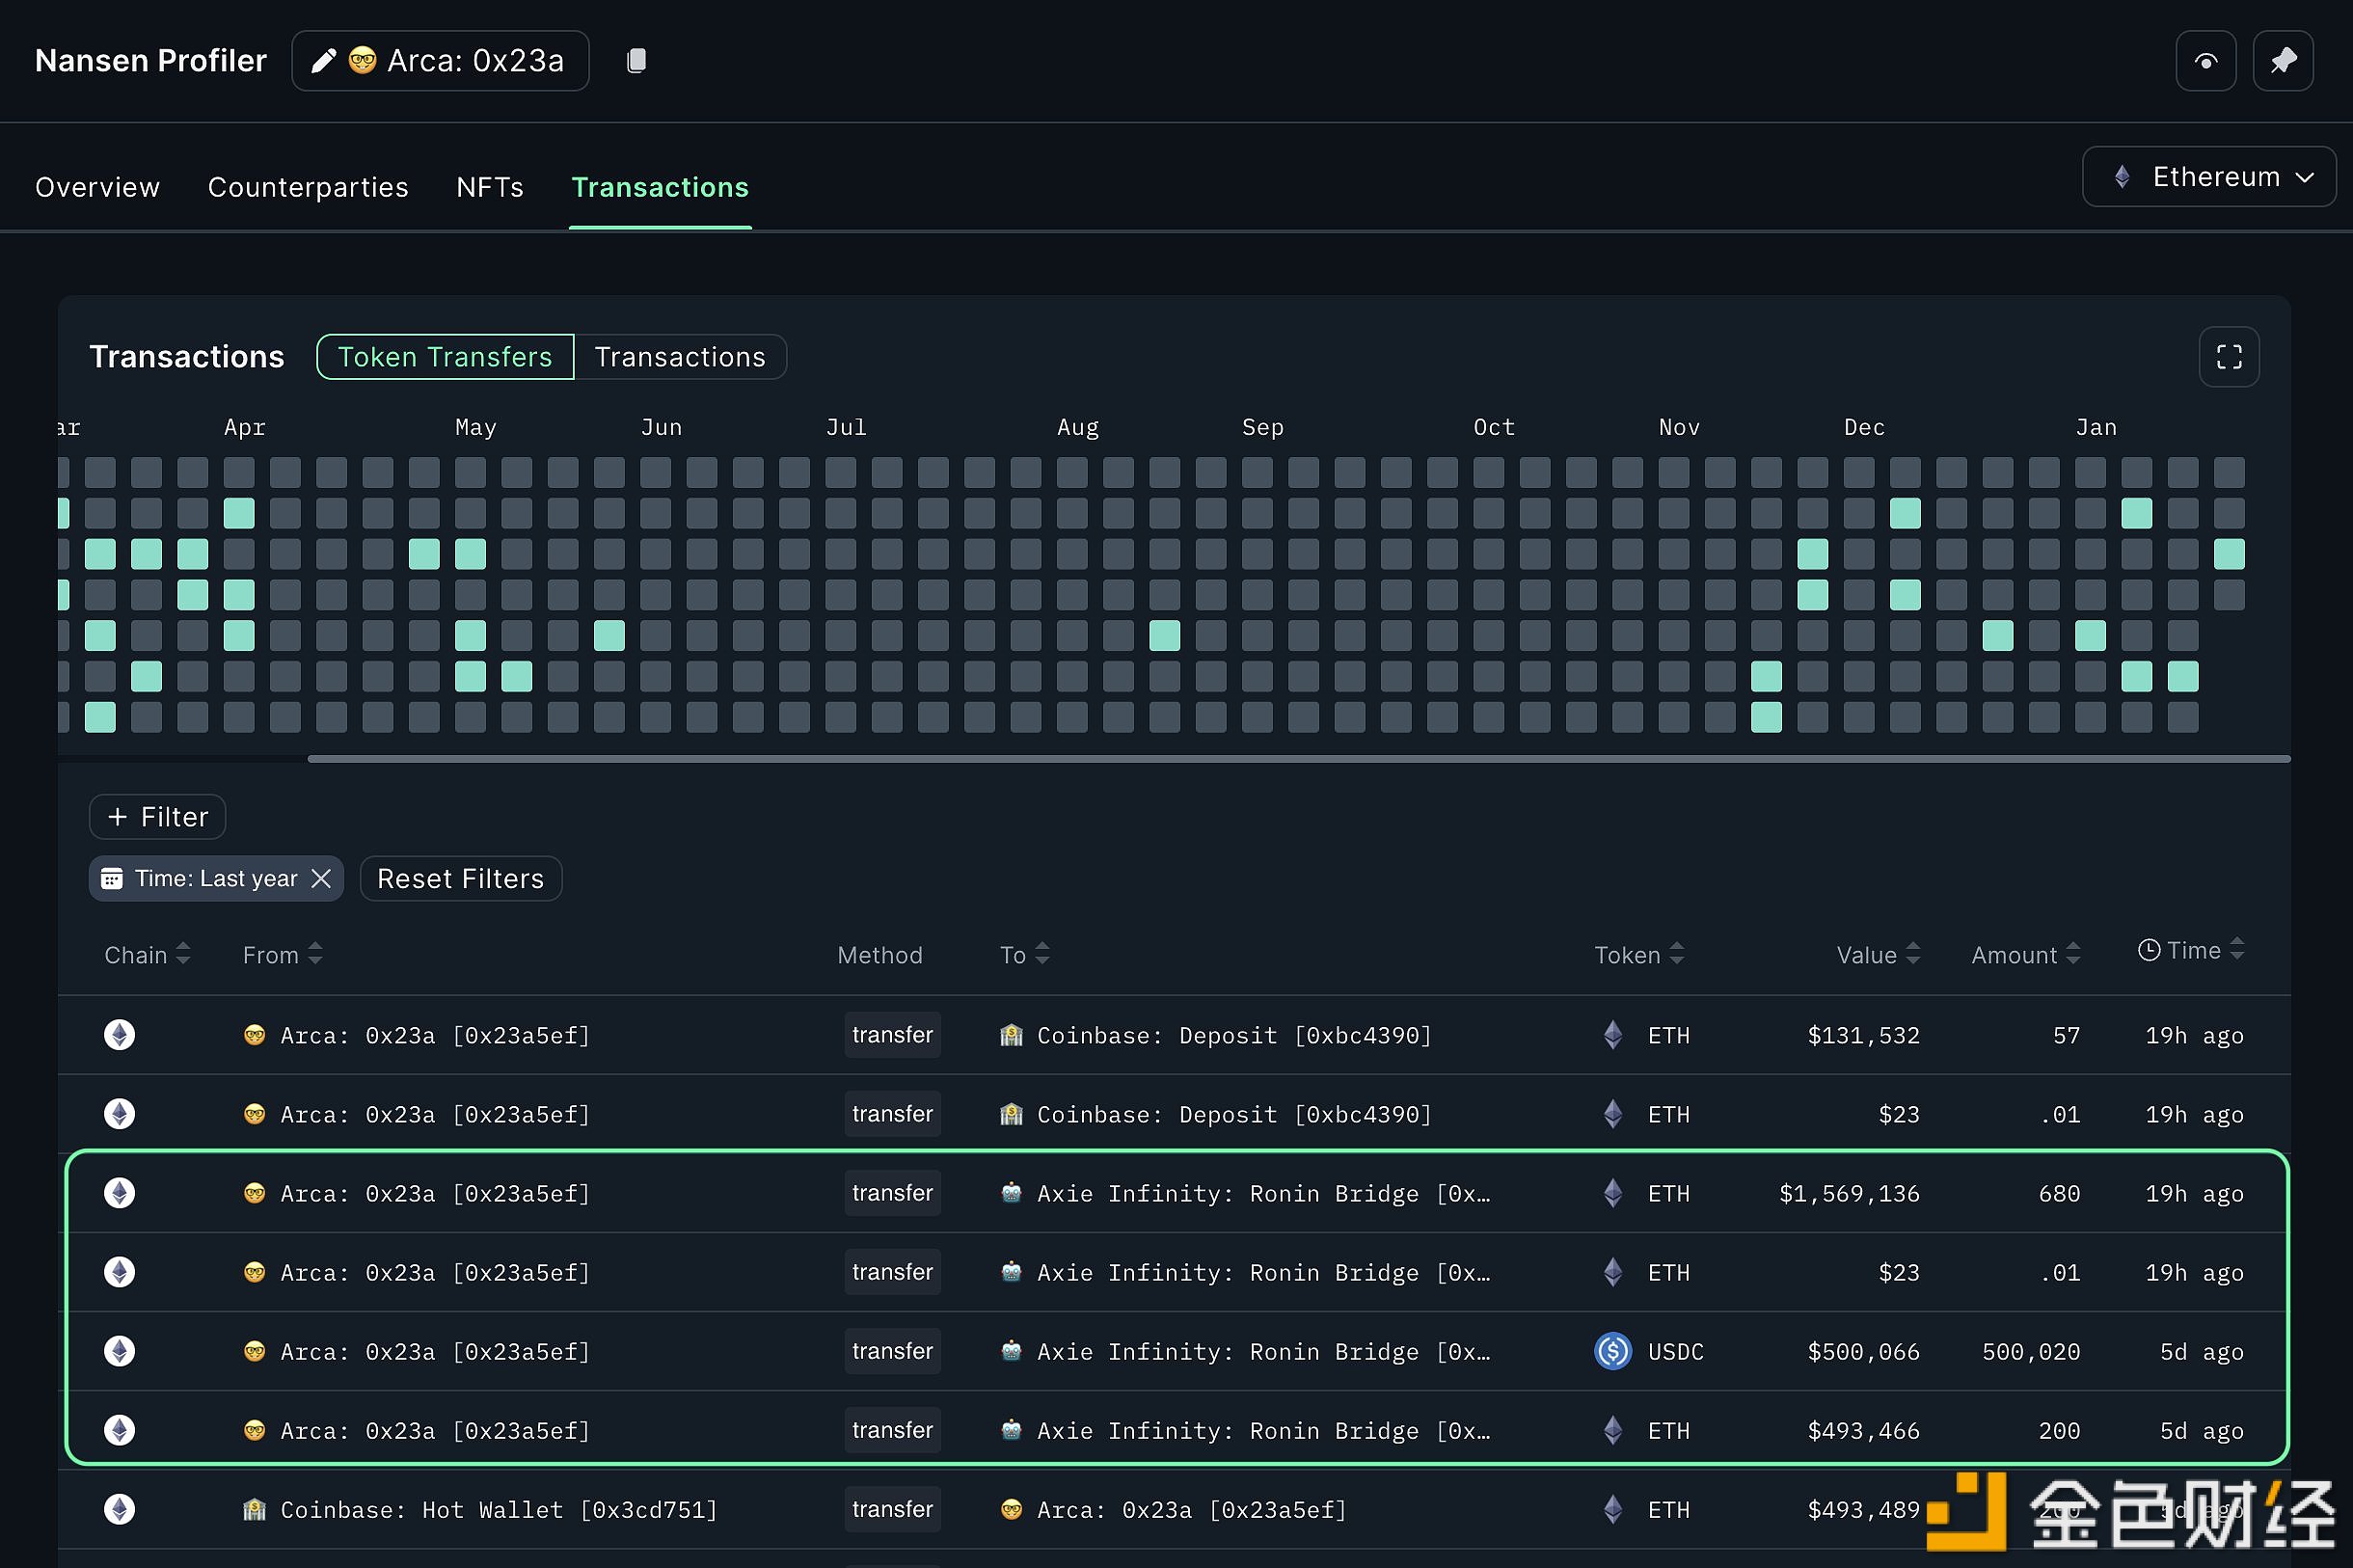Click Ethereum chain icon in $493,466 row
2353x1568 pixels.
pos(120,1430)
